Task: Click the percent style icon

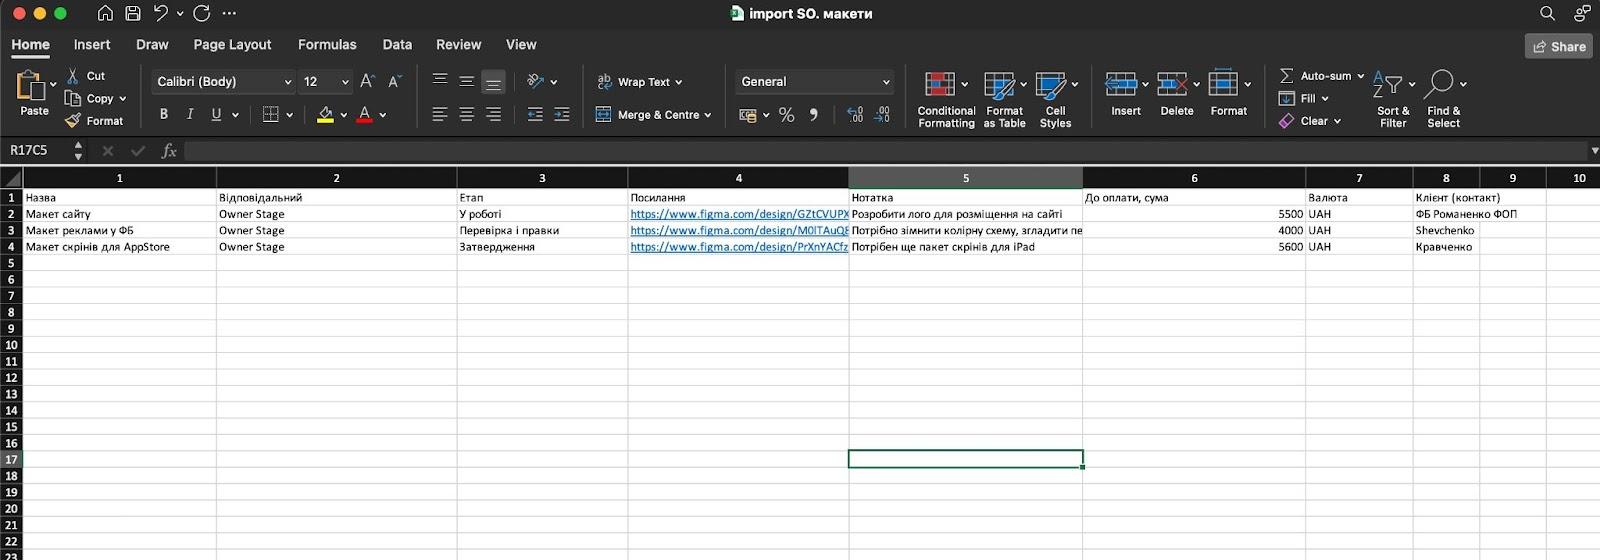Action: (786, 115)
